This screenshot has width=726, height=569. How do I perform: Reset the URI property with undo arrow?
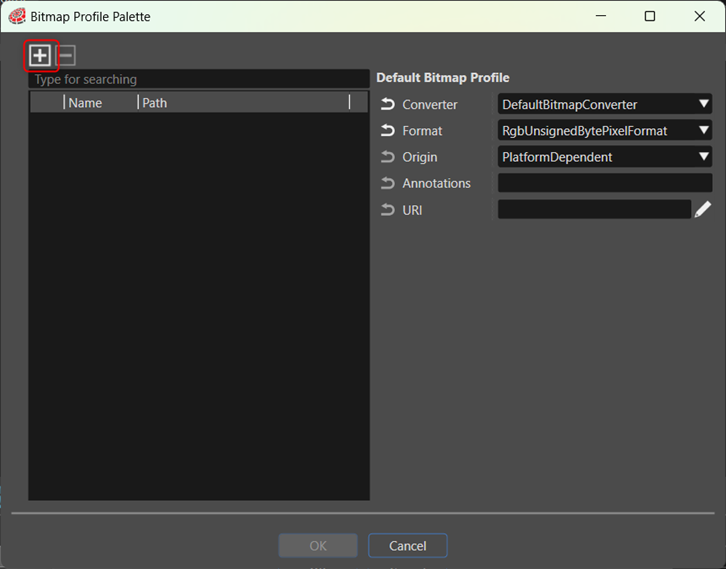click(x=388, y=210)
